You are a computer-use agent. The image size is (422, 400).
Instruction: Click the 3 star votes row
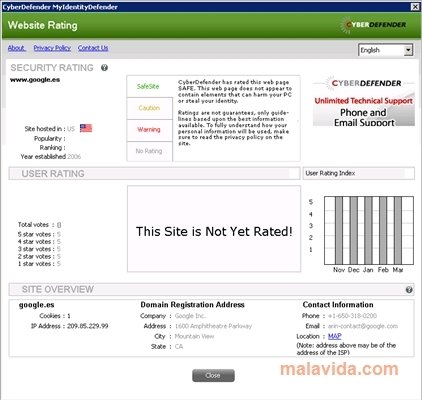tap(39, 249)
